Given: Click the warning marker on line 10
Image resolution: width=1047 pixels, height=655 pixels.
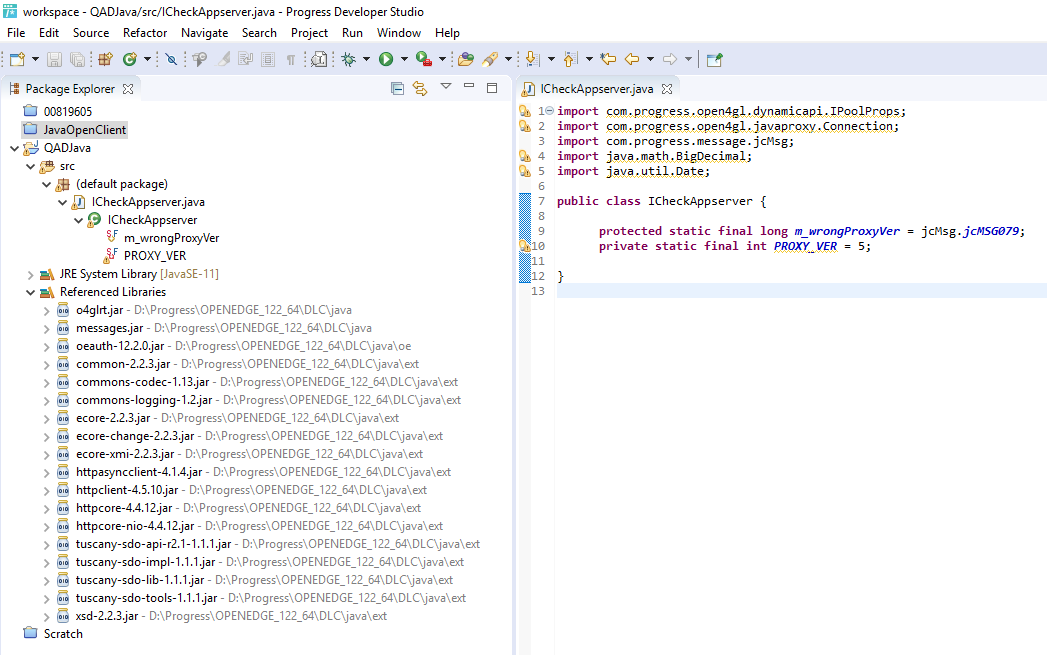Looking at the screenshot, I should (525, 246).
